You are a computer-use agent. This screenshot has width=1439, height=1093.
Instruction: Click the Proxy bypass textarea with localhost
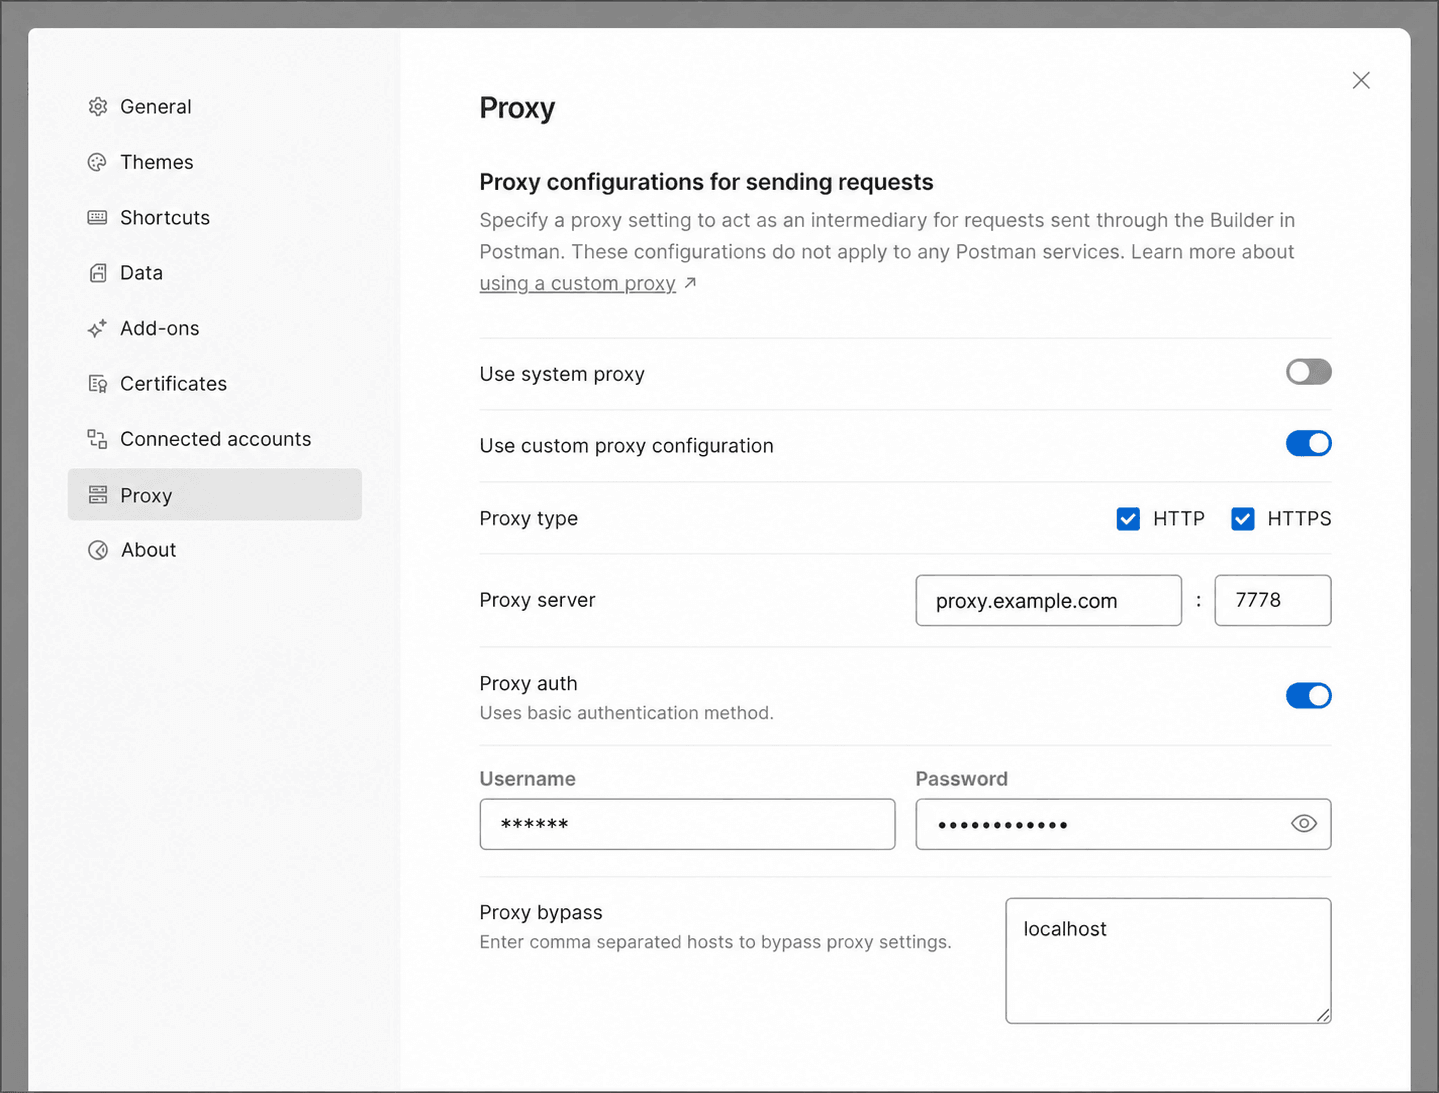coord(1168,960)
